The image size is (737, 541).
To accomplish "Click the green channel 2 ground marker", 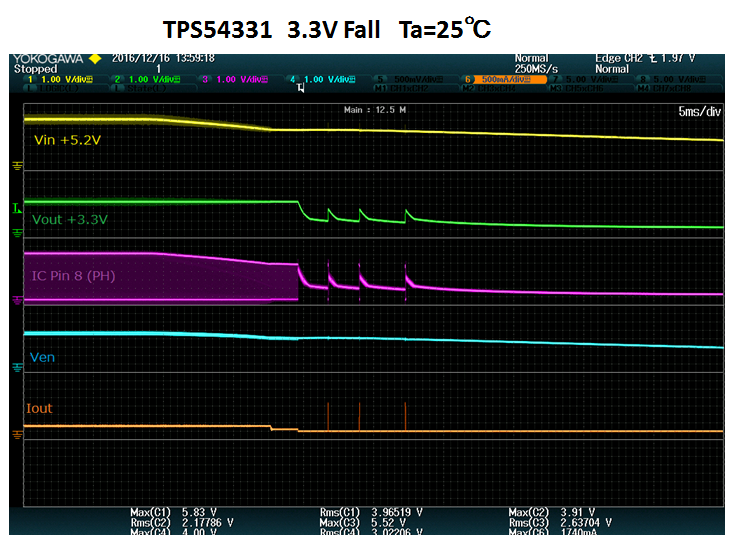I will [x=17, y=233].
